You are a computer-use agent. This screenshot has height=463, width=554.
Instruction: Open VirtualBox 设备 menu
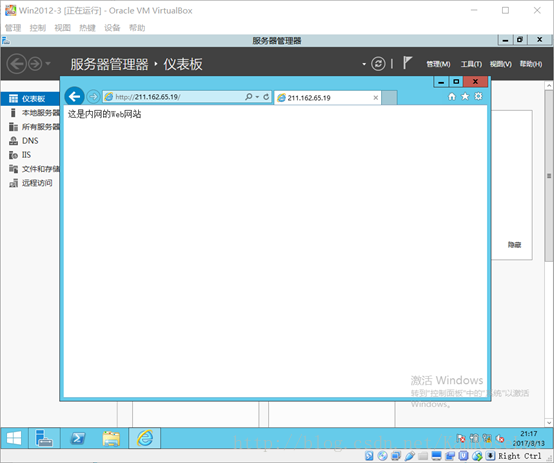point(112,28)
